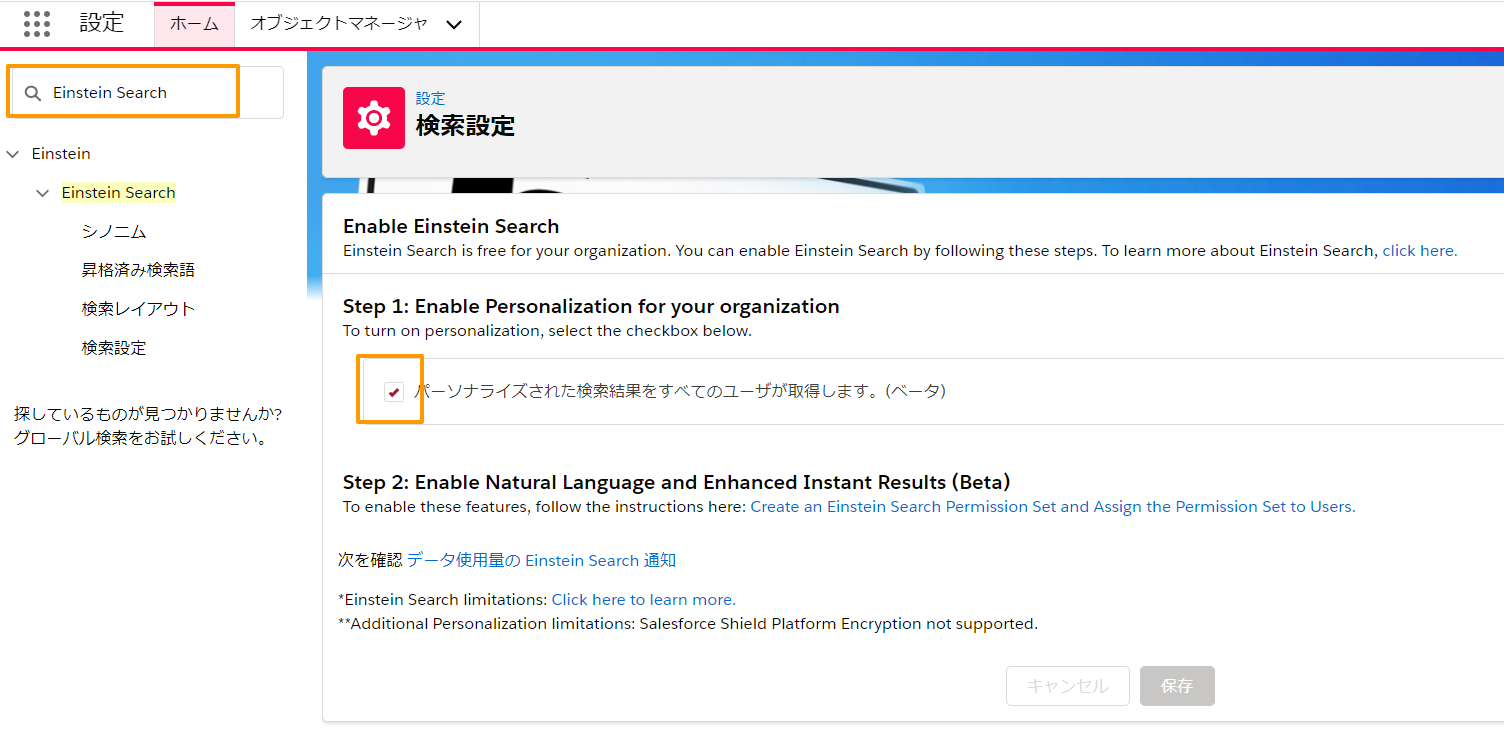Open the オブジェクトマネージャ dropdown arrow
This screenshot has height=737, width=1504.
tap(454, 24)
